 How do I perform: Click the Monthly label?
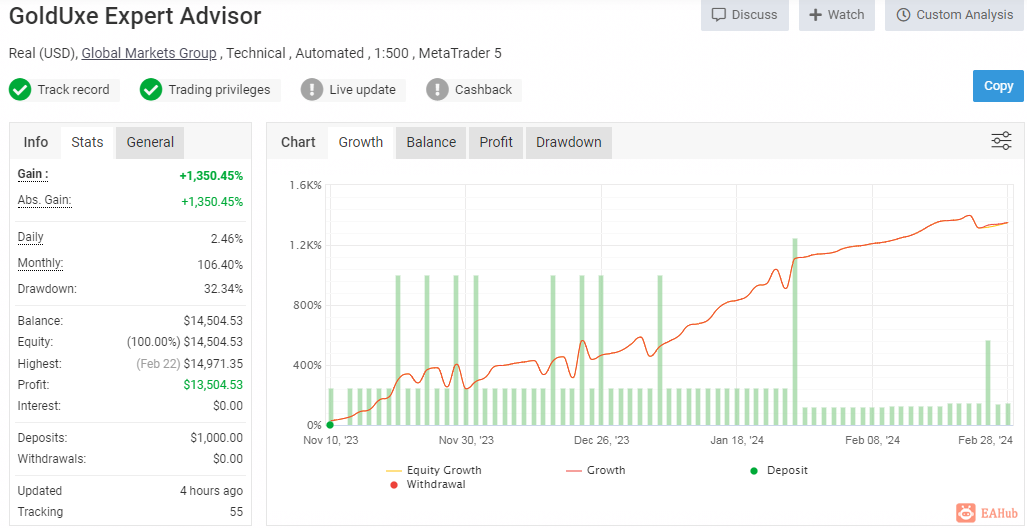click(41, 263)
